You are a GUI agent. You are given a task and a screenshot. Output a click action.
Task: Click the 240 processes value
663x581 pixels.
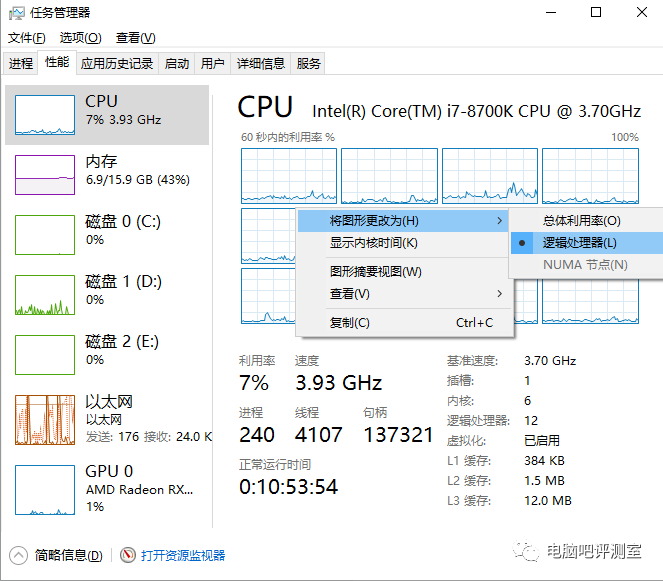pos(257,435)
